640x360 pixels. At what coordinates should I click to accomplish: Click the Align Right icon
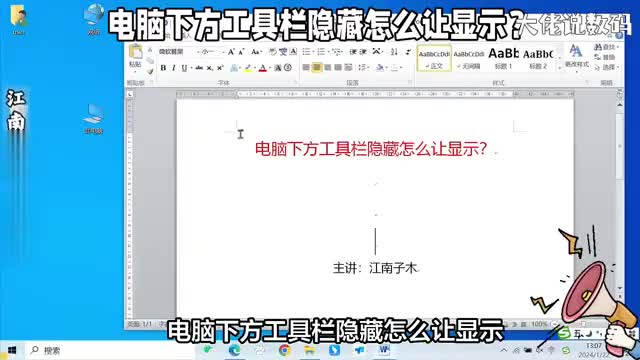tap(327, 68)
